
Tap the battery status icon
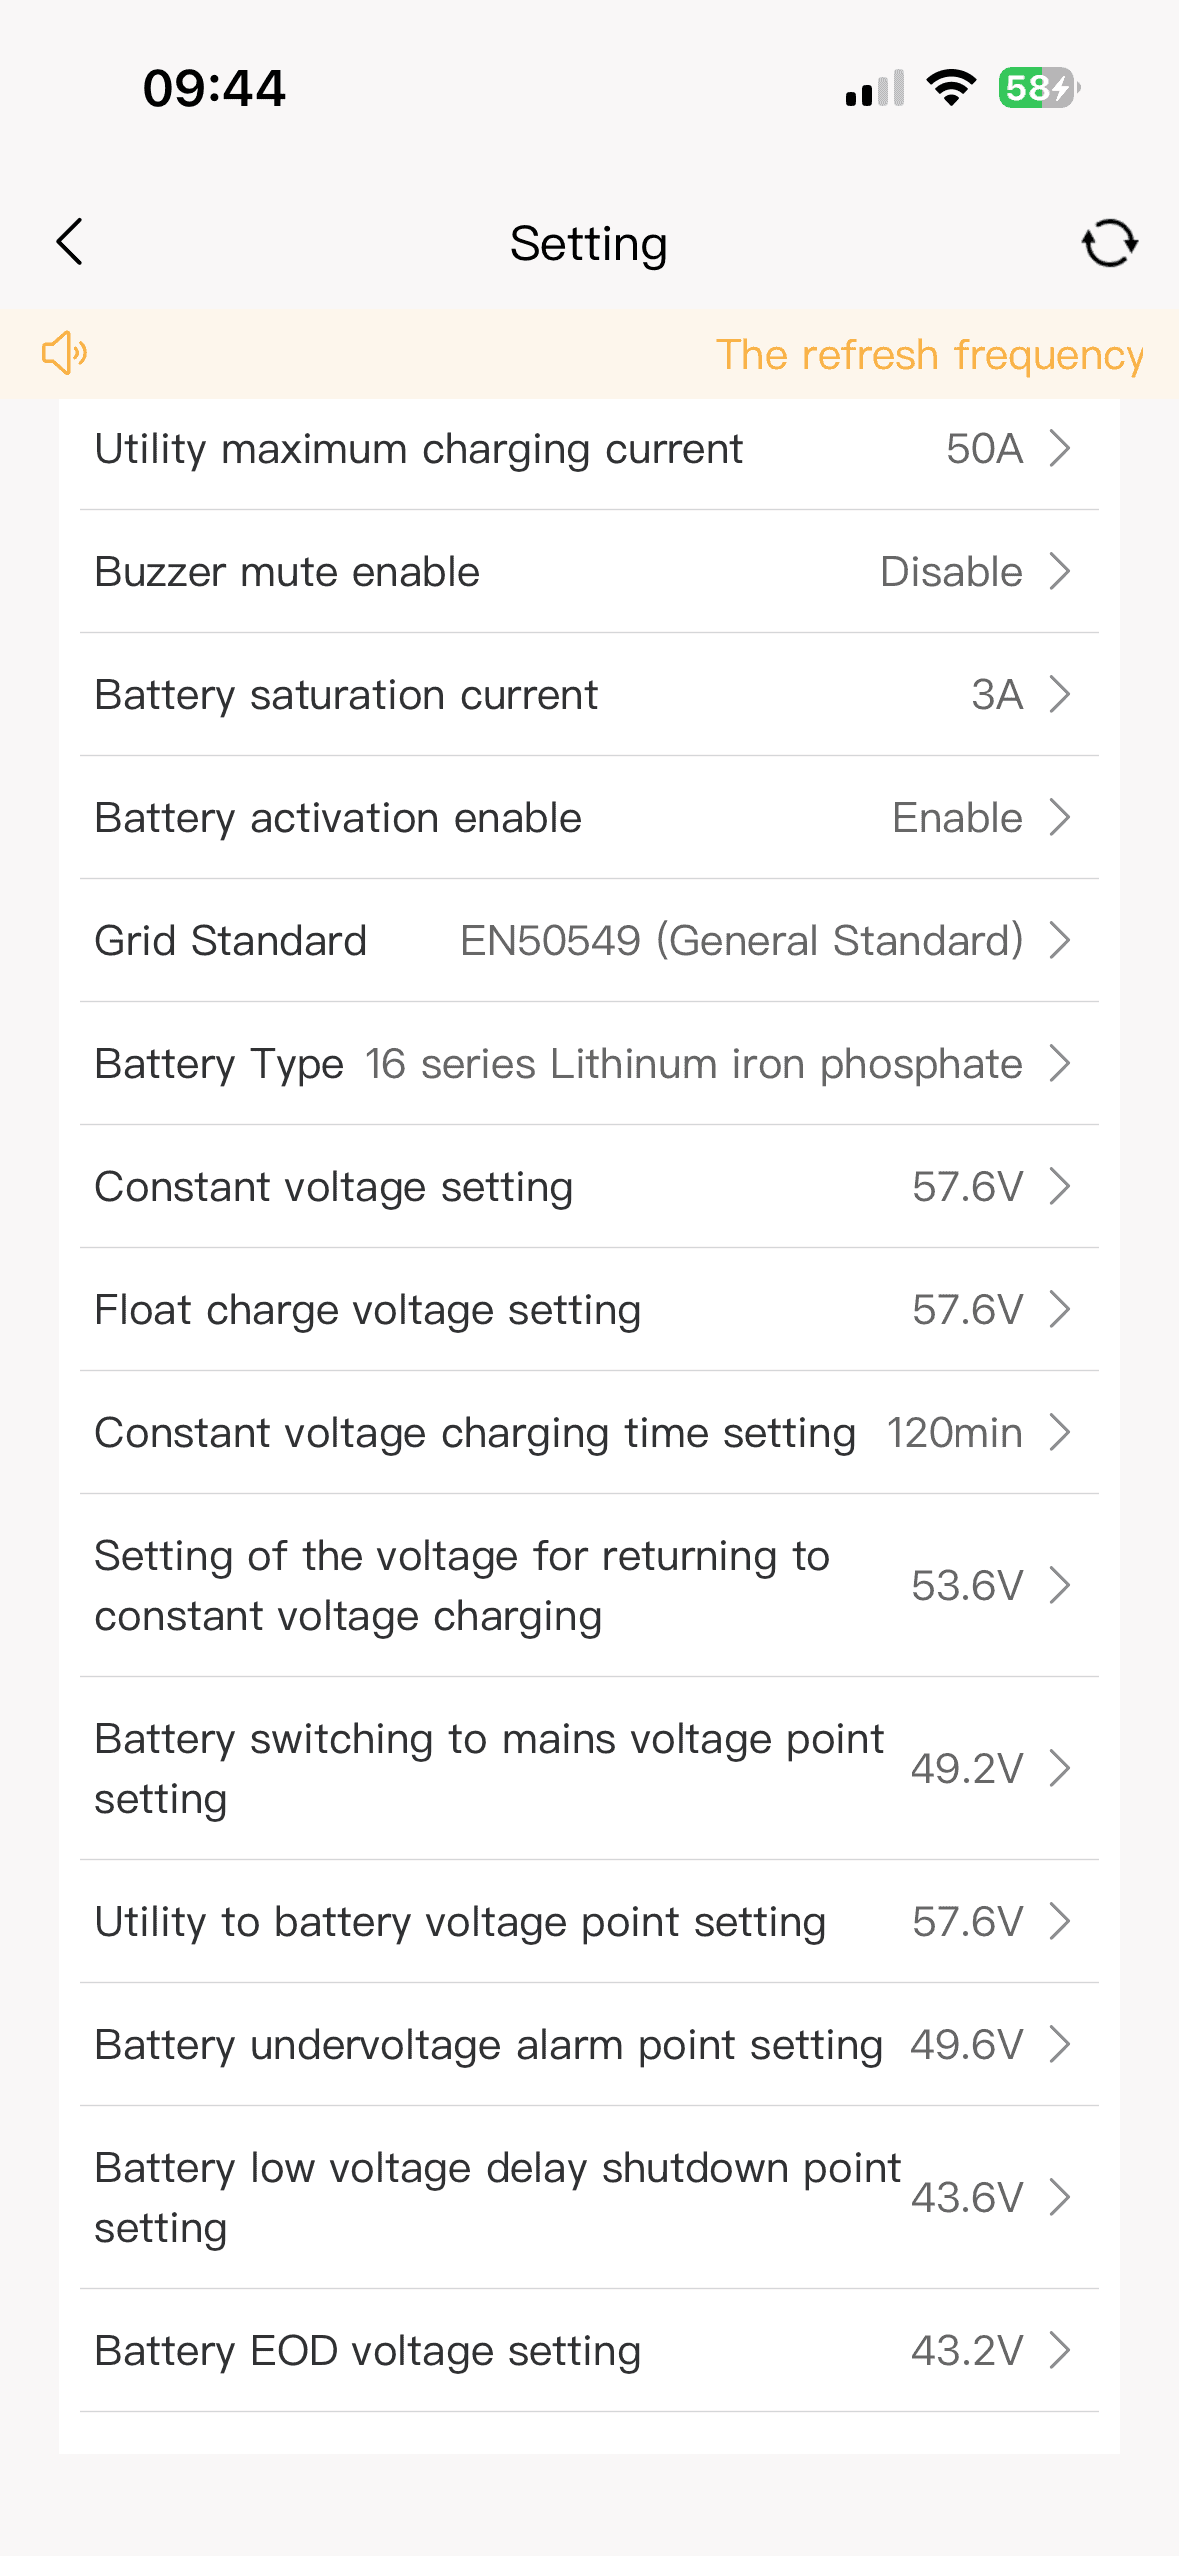click(x=1038, y=88)
